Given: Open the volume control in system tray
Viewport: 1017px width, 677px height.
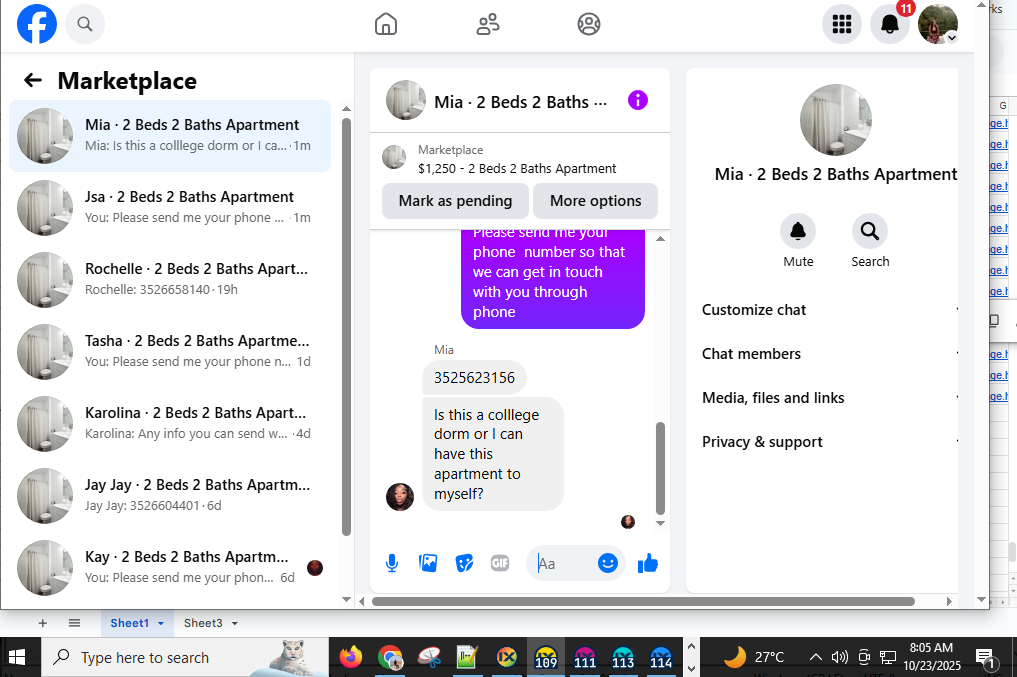Looking at the screenshot, I should [x=839, y=658].
